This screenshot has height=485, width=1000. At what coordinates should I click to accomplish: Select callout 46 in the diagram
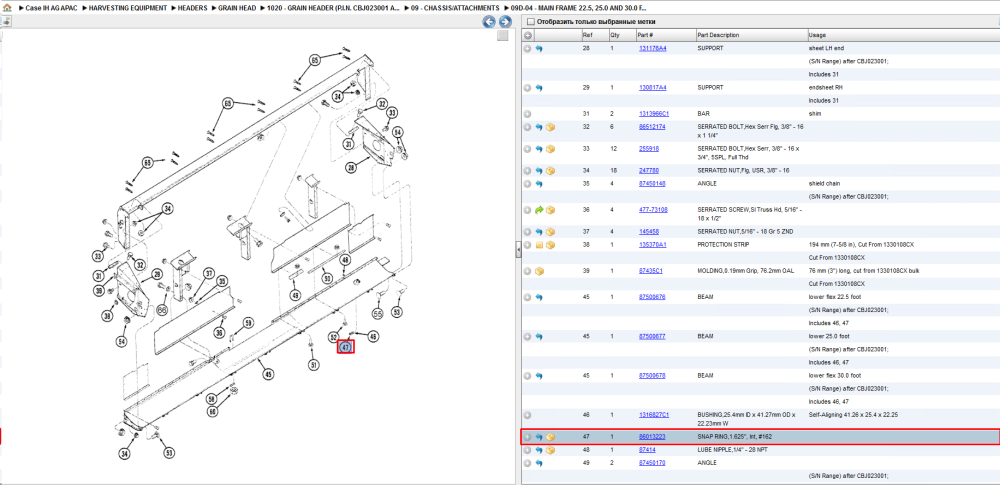pos(373,336)
